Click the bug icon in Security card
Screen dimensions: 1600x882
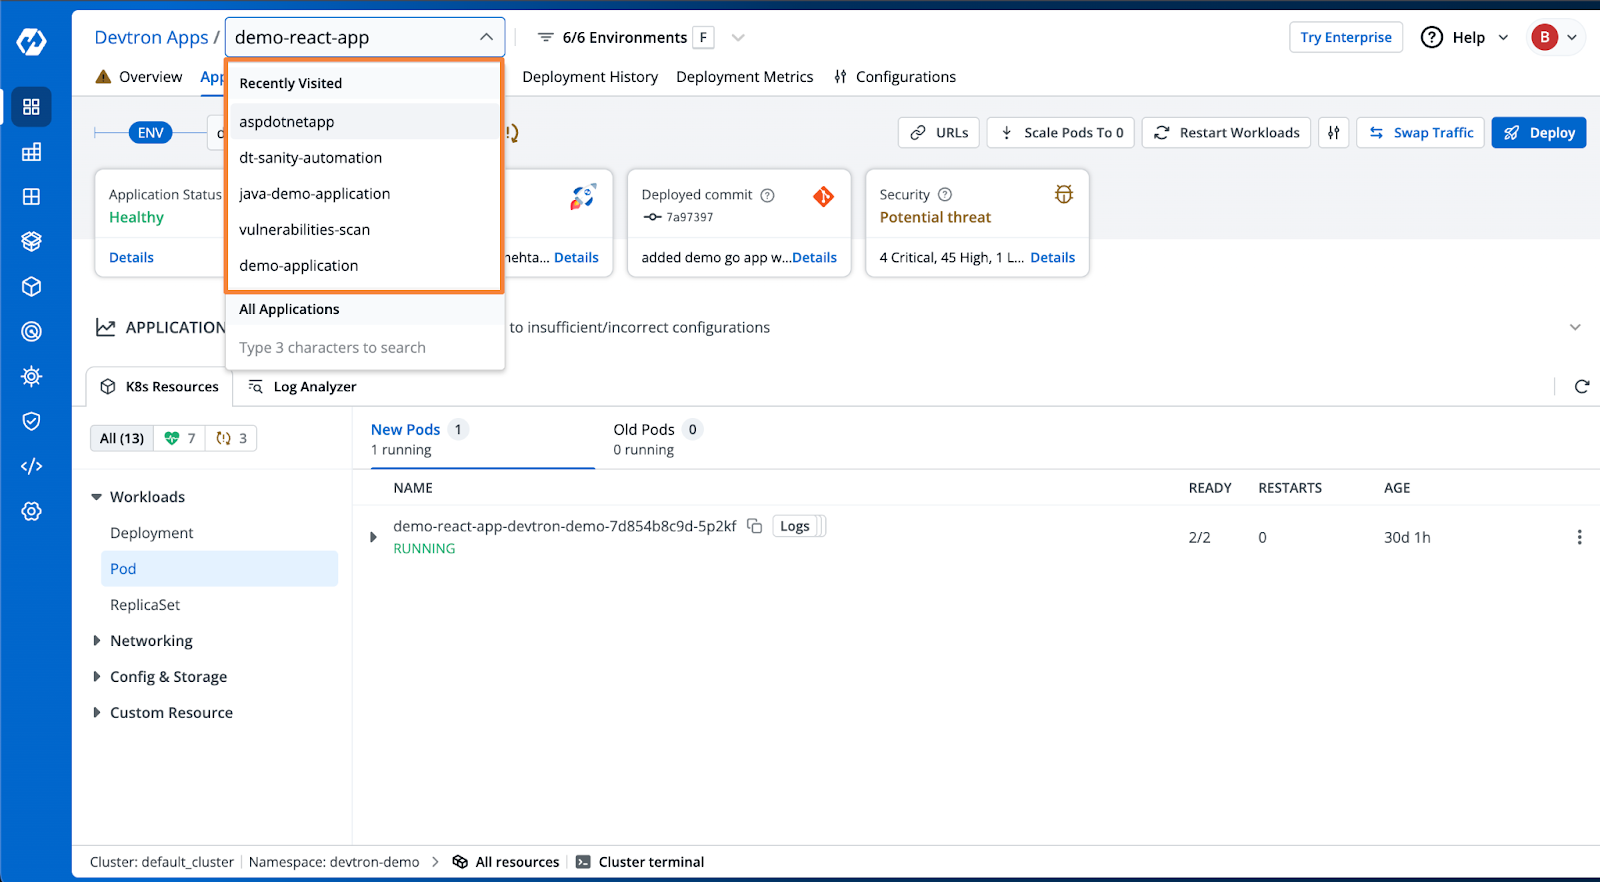1064,194
